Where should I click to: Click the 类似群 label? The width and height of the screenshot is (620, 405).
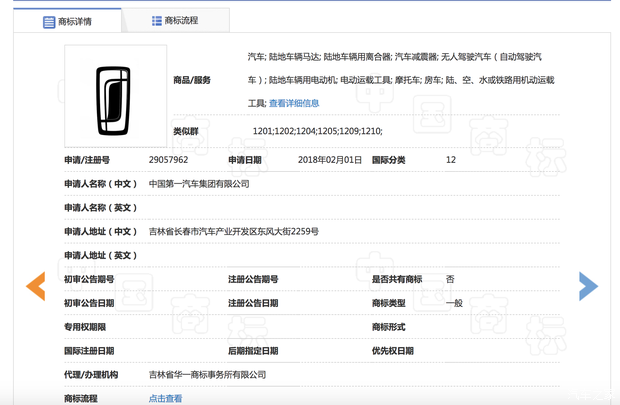186,131
